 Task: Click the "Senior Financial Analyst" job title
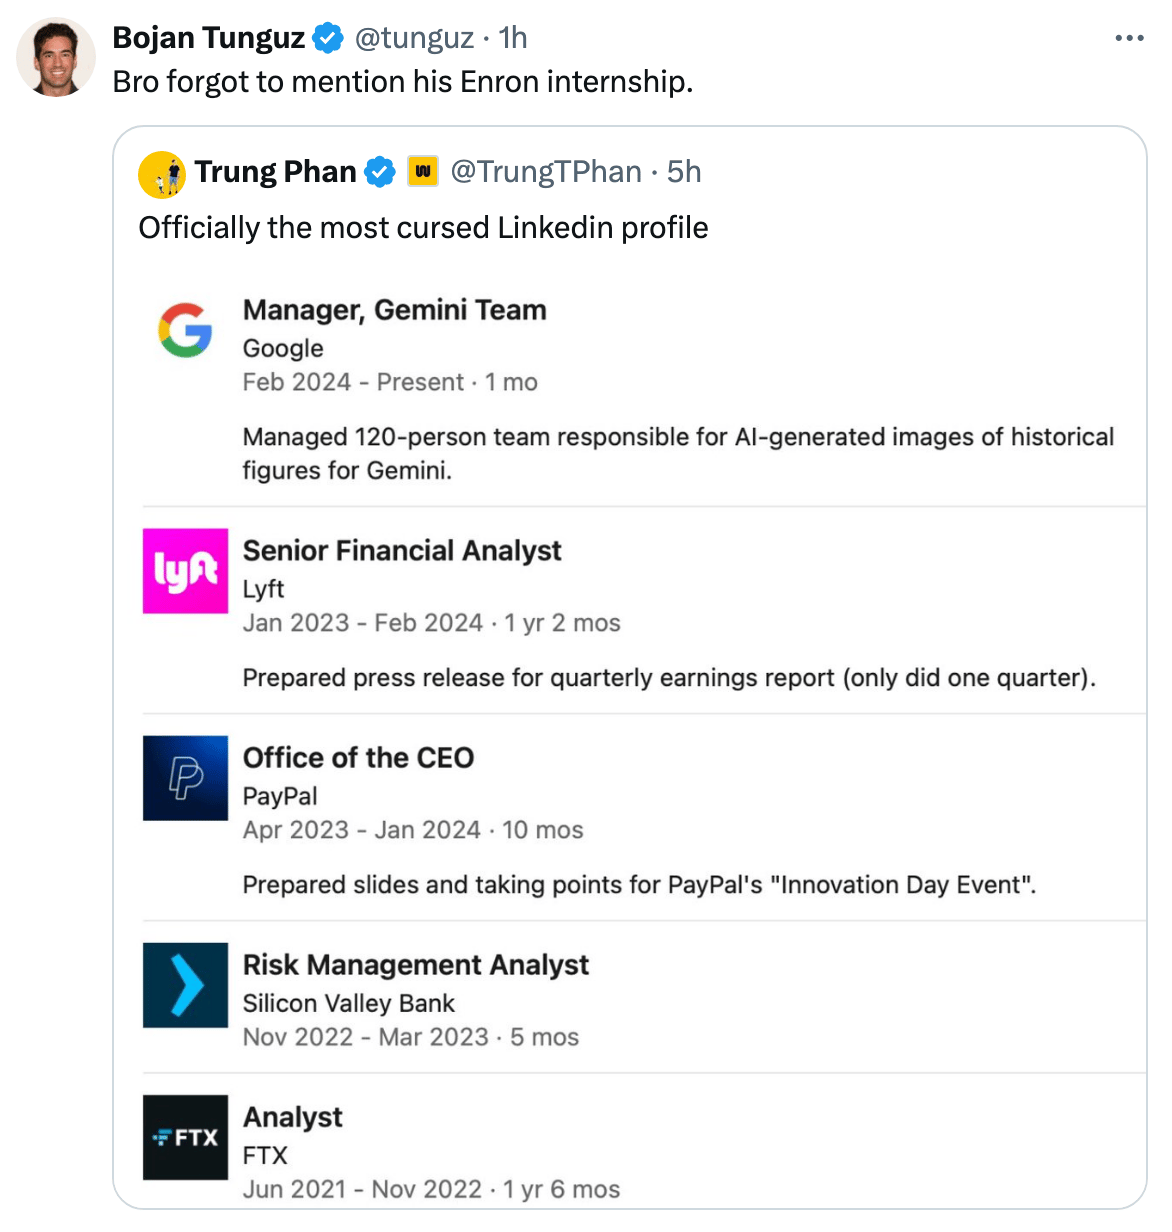[x=402, y=551]
